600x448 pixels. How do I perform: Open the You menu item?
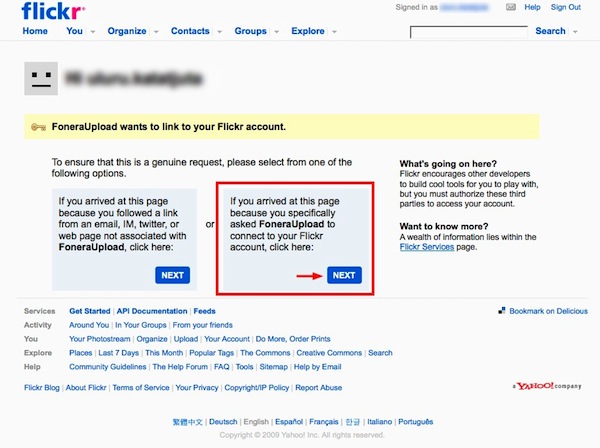click(74, 31)
